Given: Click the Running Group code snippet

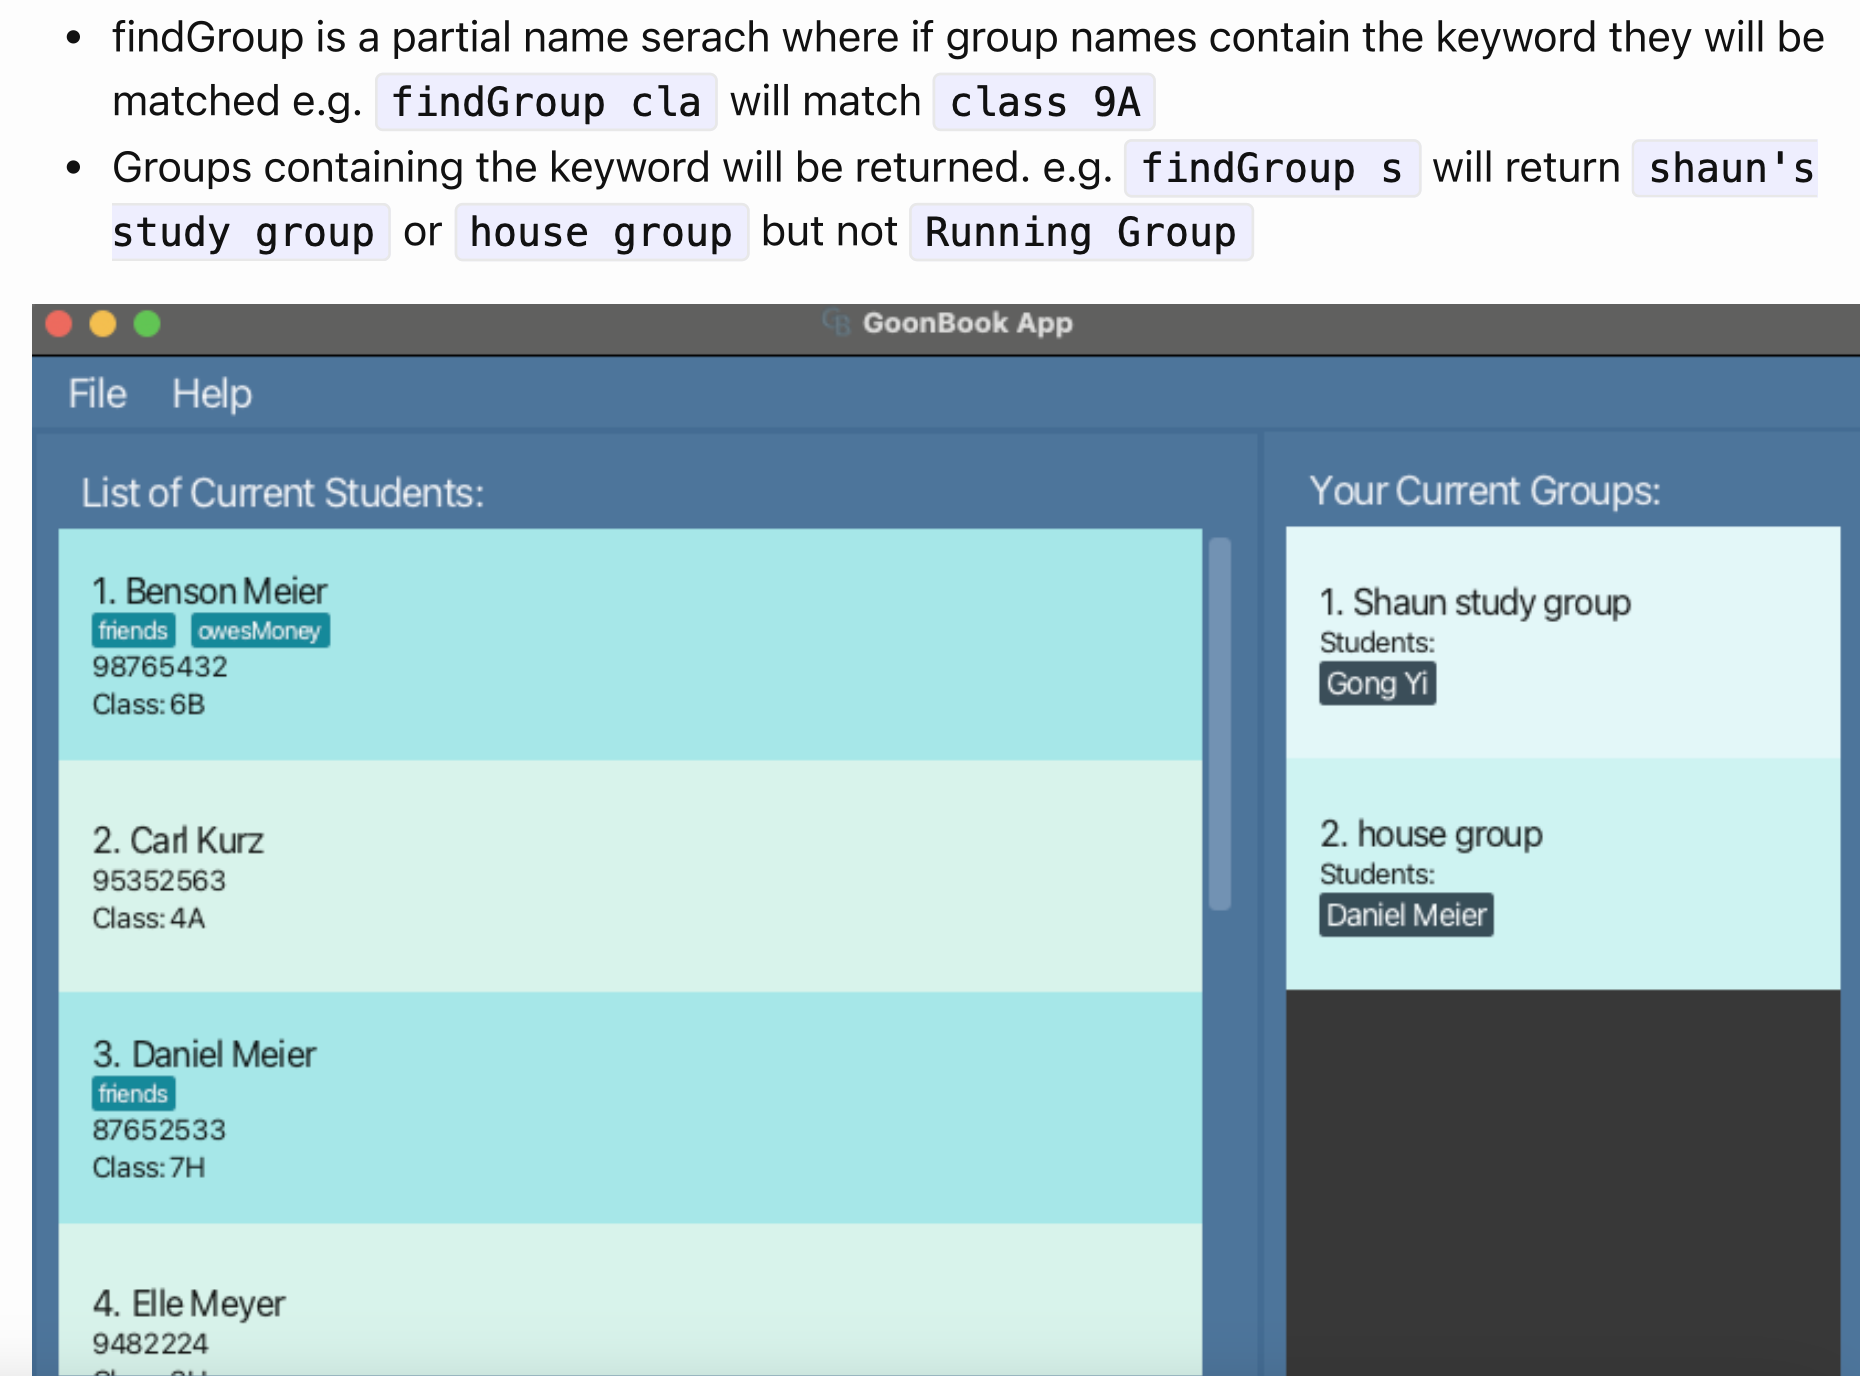Looking at the screenshot, I should click(1081, 232).
